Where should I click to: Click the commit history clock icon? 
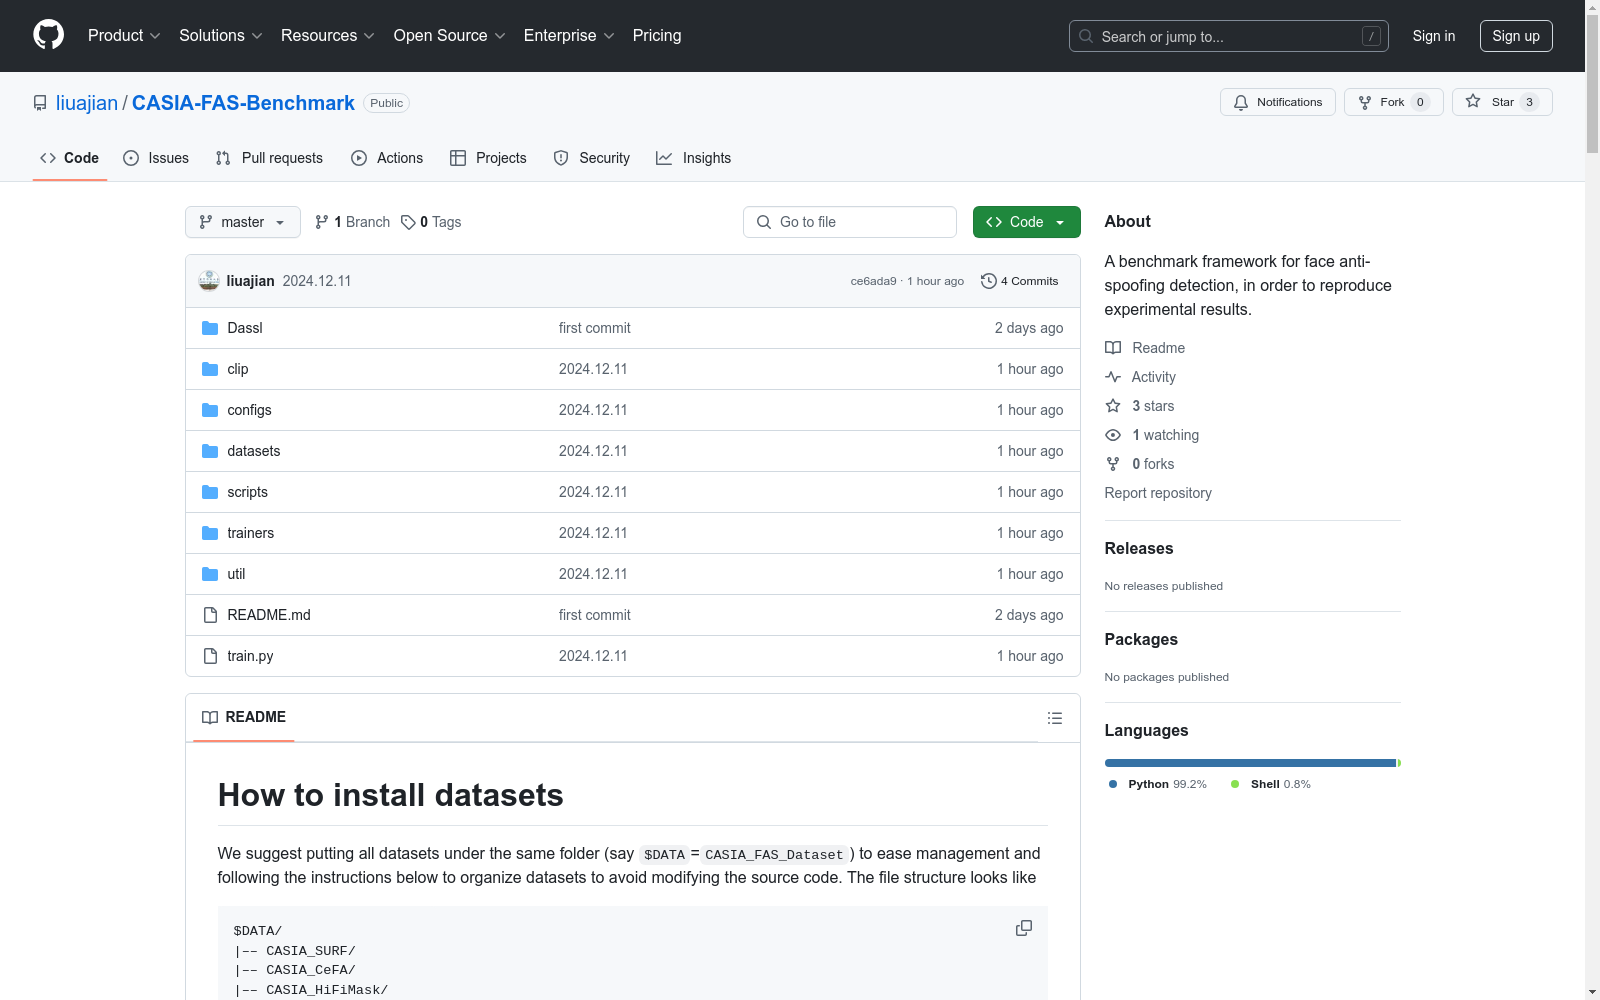click(989, 281)
